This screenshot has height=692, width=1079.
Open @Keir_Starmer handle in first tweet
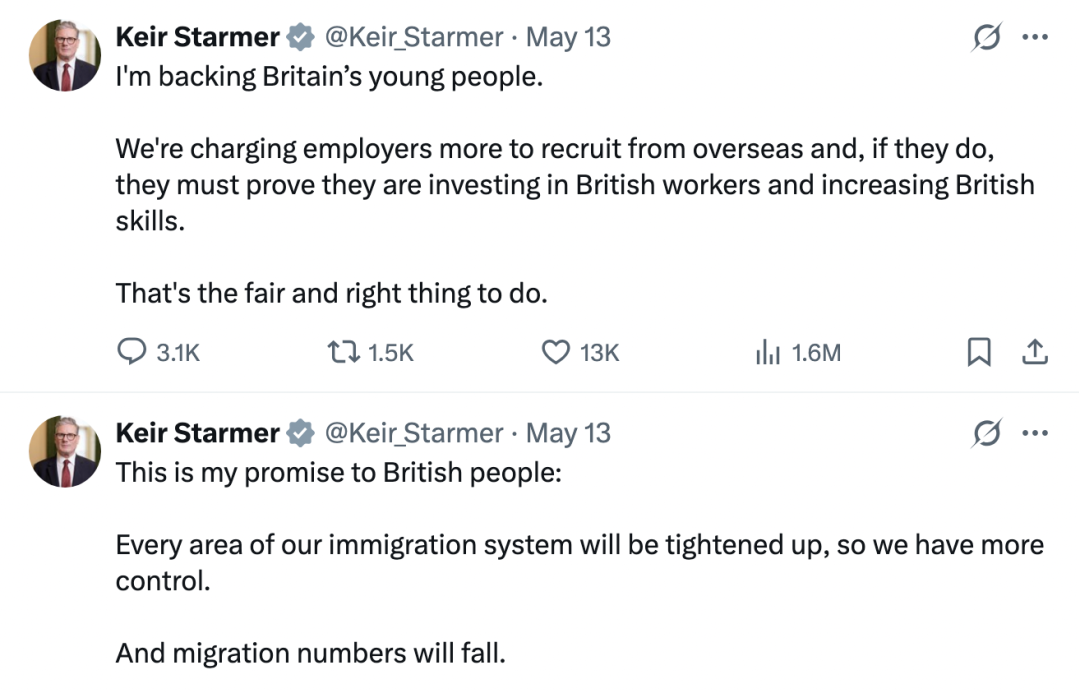click(414, 37)
